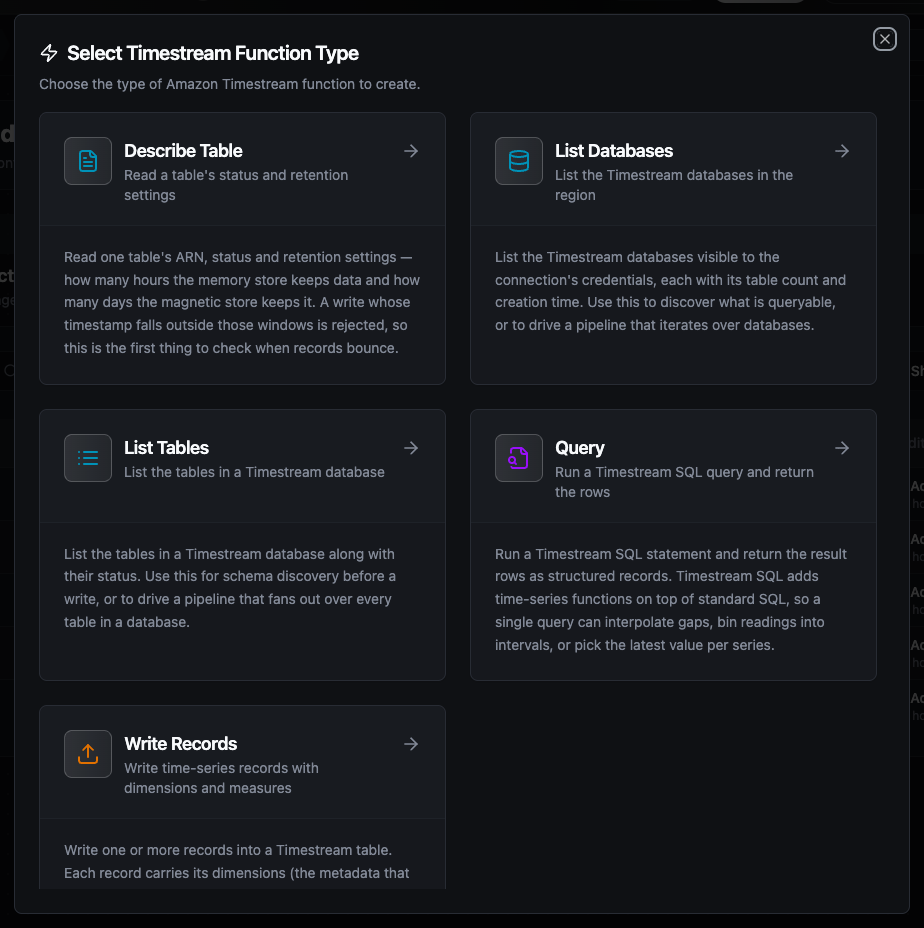The height and width of the screenshot is (928, 924).
Task: Click the arrow on the List Databases card
Action: tap(842, 151)
